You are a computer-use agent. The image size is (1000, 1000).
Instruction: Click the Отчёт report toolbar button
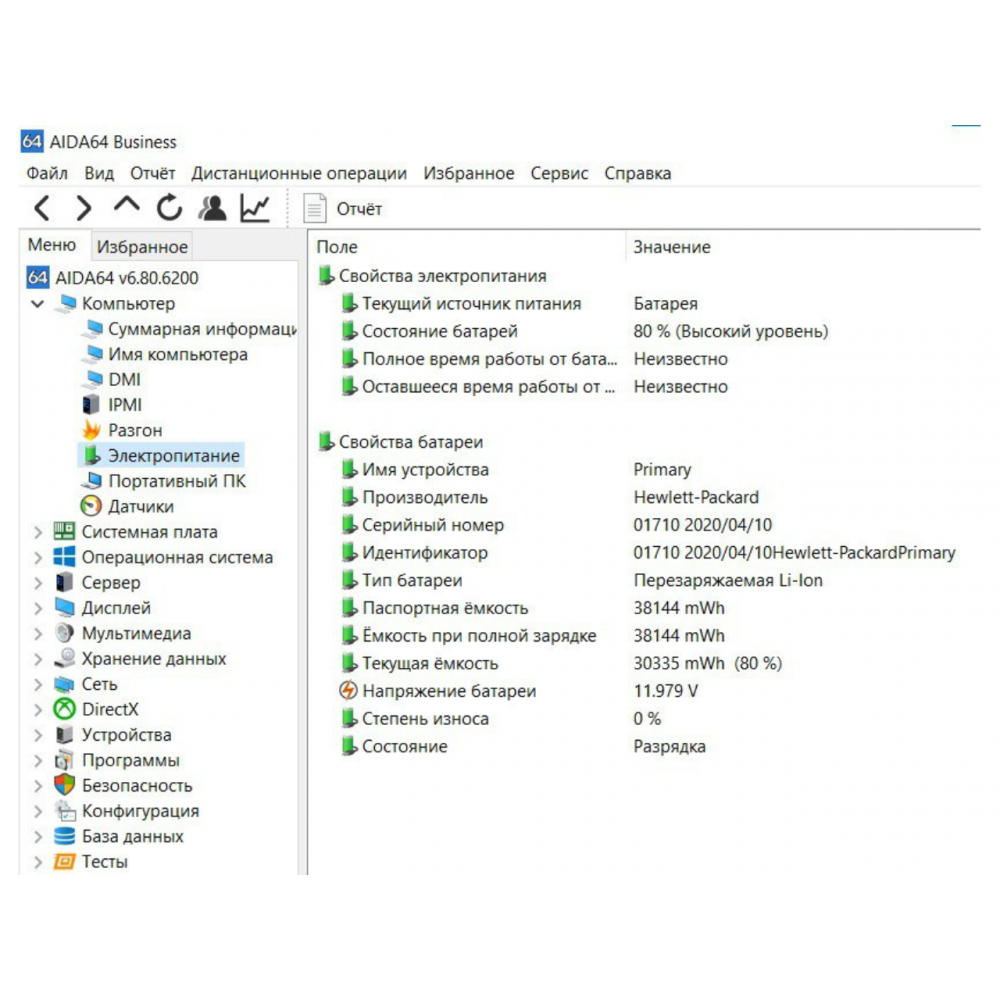(x=342, y=209)
